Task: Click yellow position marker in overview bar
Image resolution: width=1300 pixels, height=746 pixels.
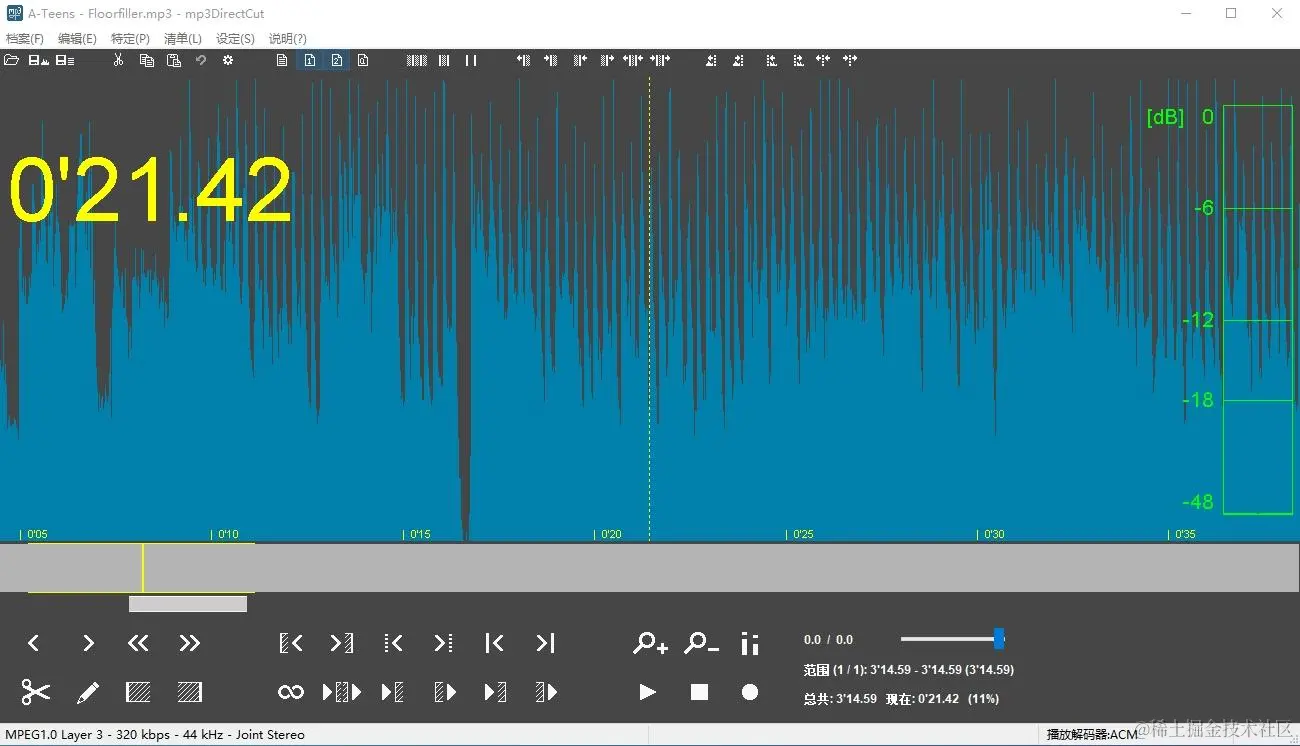Action: pos(143,568)
